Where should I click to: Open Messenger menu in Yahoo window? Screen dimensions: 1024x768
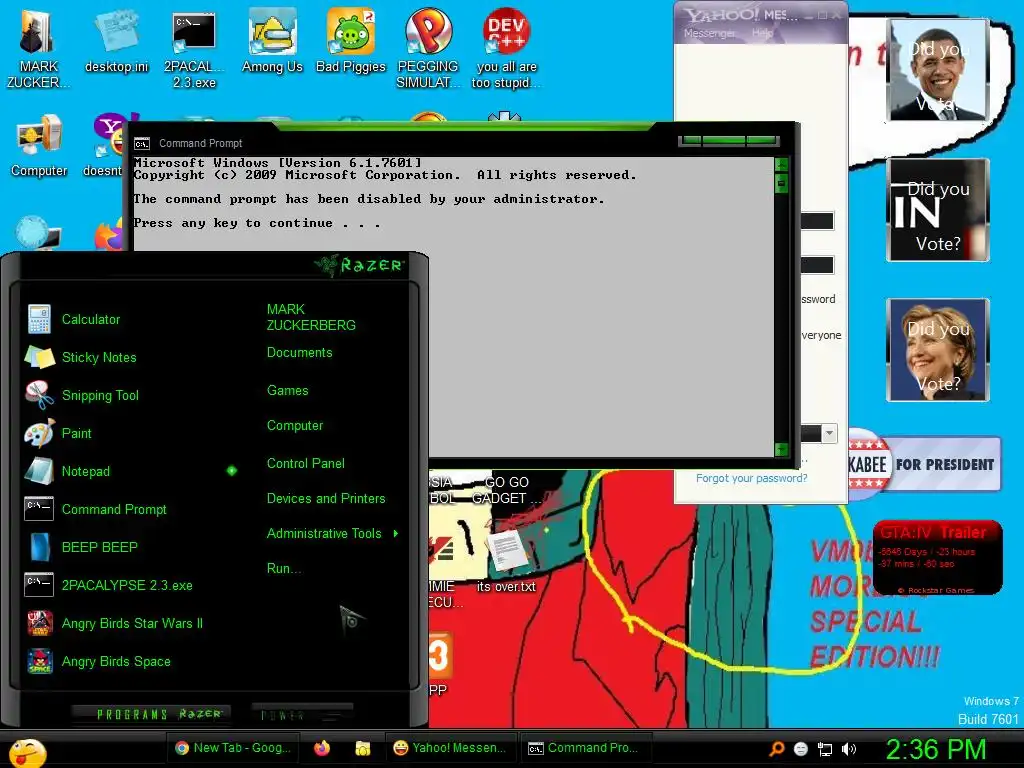[x=709, y=33]
